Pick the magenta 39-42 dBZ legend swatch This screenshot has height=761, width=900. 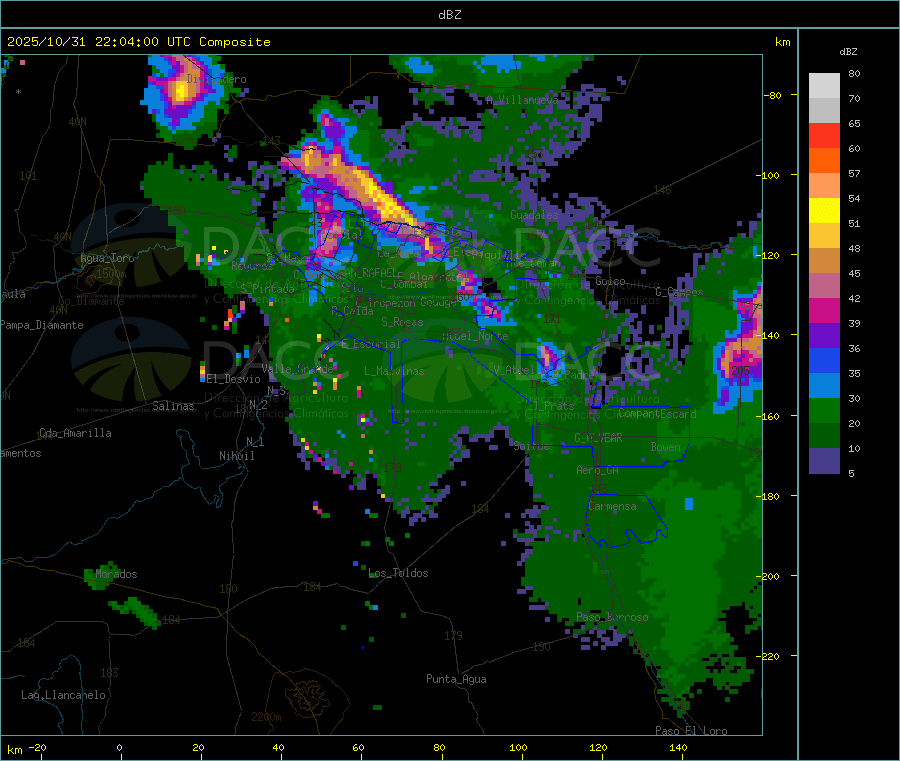tap(824, 310)
